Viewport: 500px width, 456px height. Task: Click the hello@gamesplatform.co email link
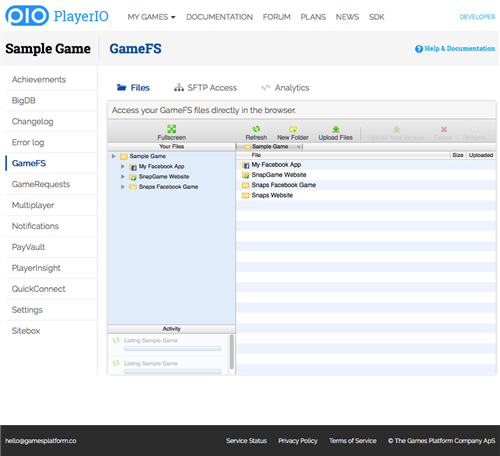point(41,441)
